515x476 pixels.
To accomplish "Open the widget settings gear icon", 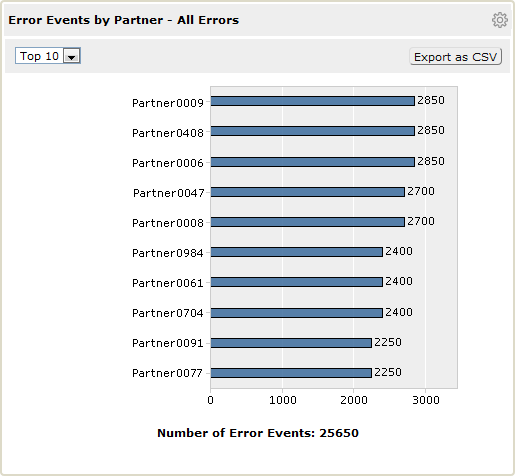I will 500,20.
